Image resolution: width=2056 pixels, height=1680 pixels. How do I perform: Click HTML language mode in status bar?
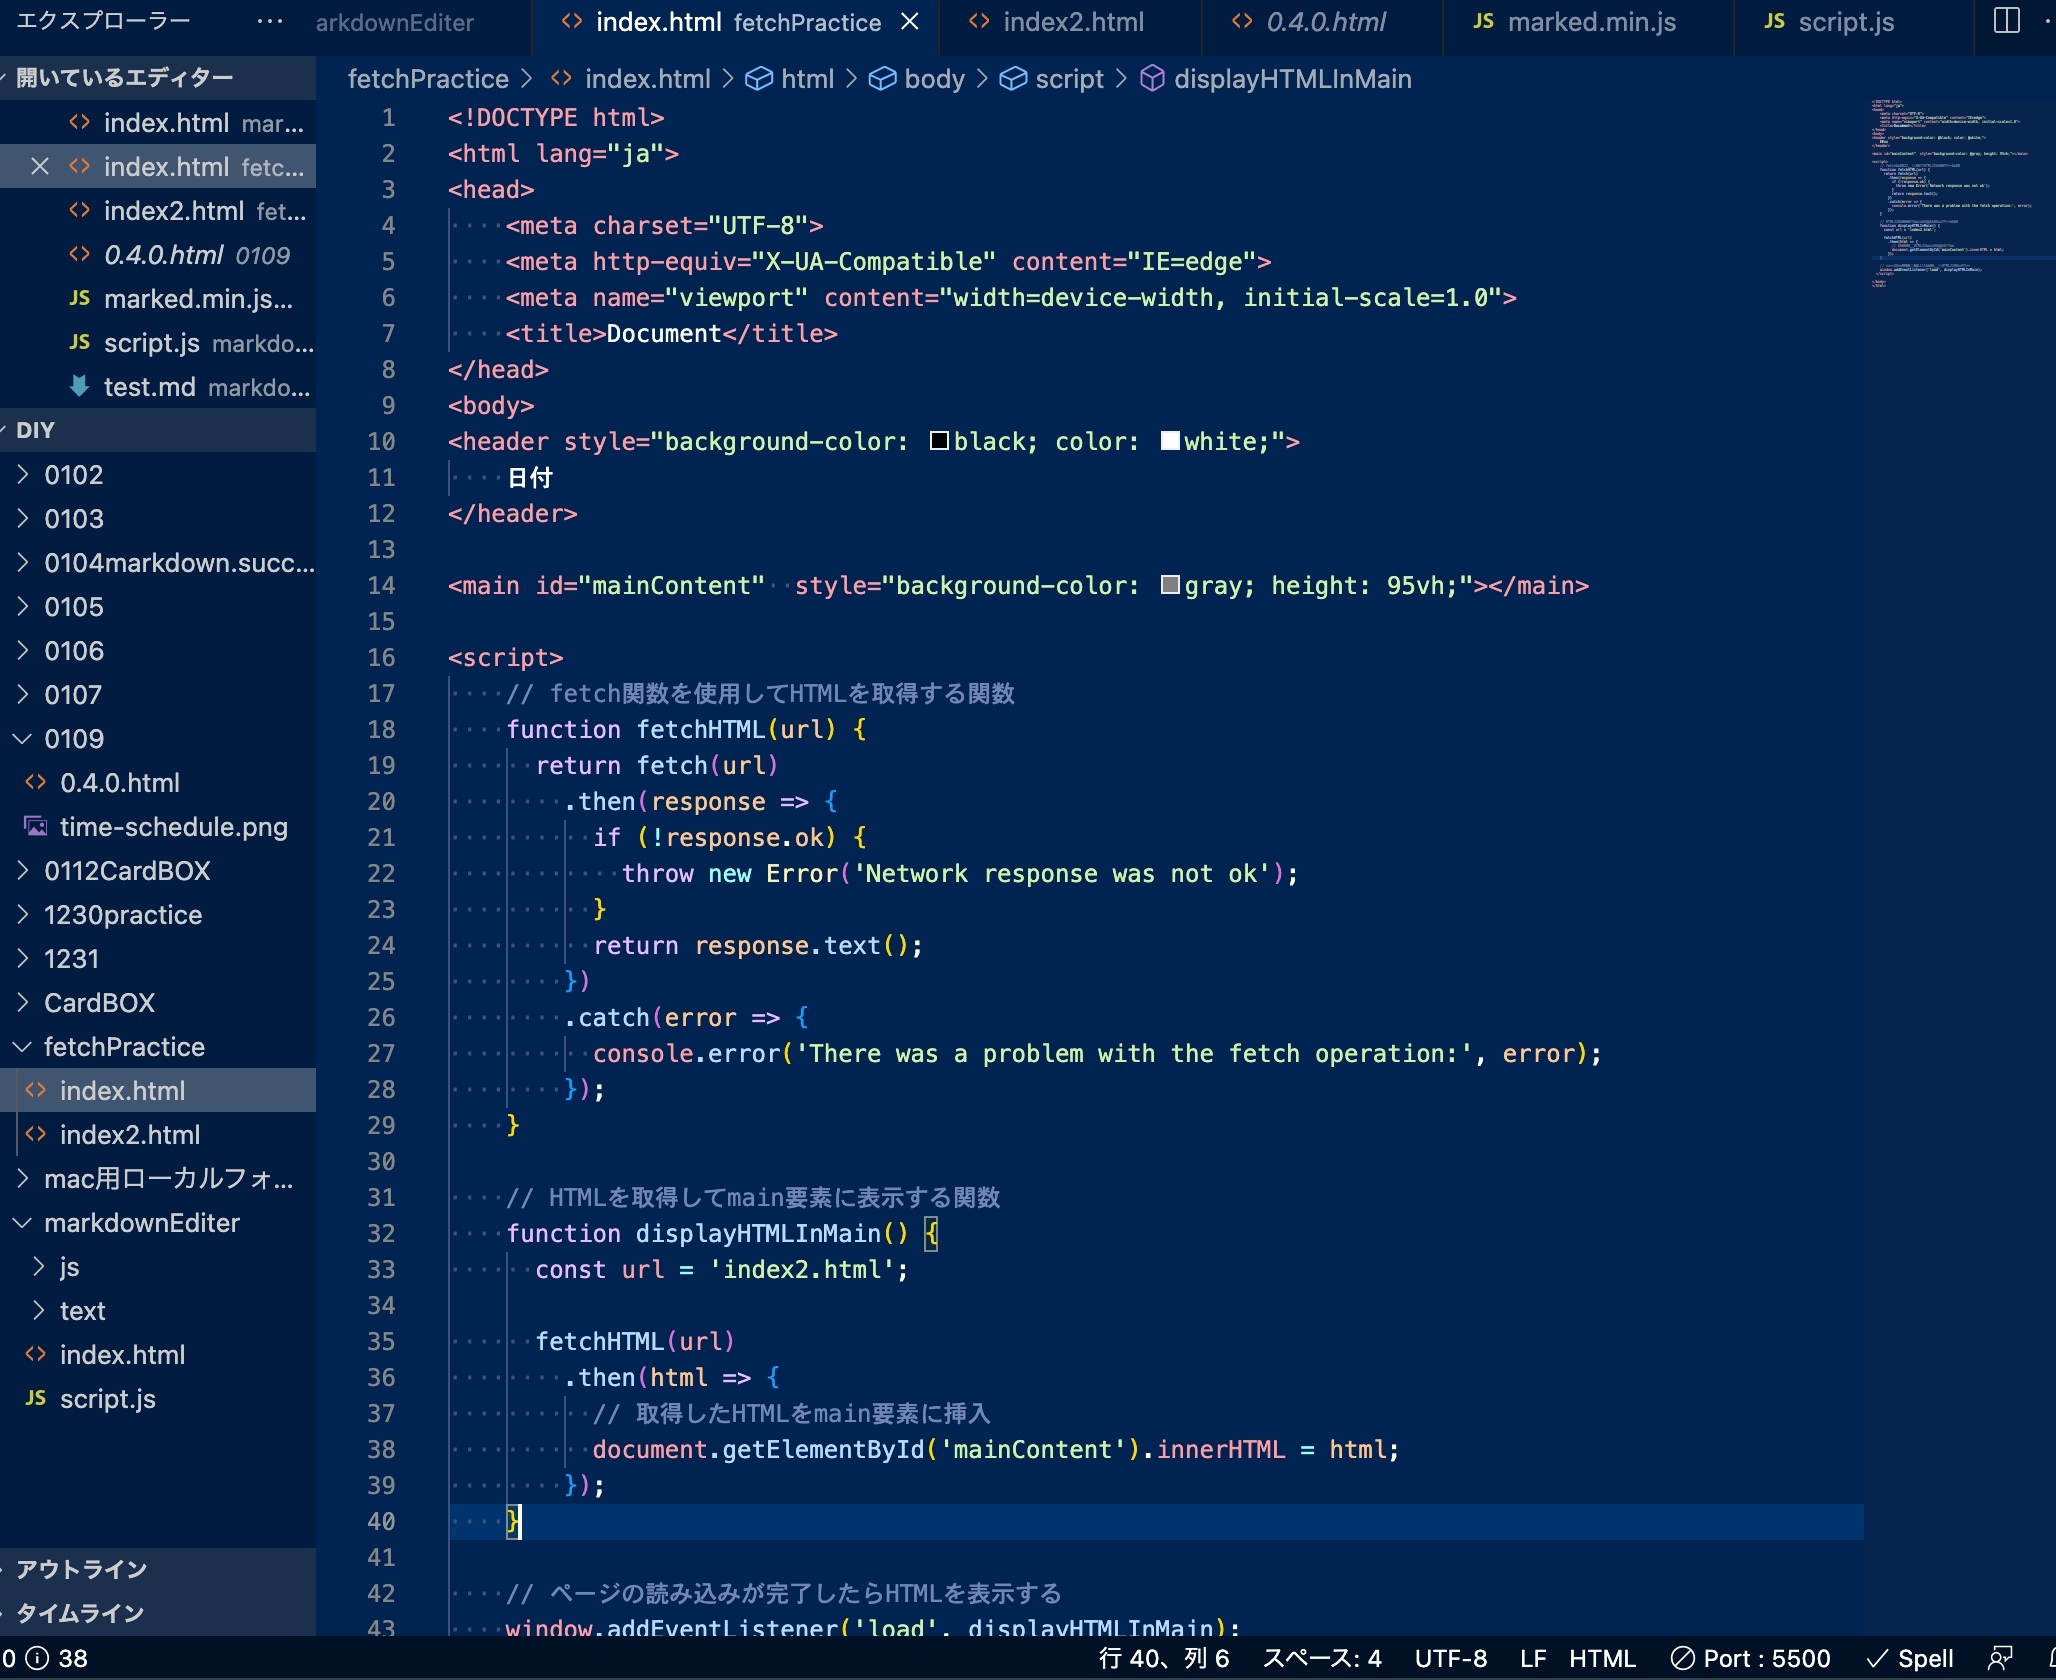[x=1602, y=1658]
